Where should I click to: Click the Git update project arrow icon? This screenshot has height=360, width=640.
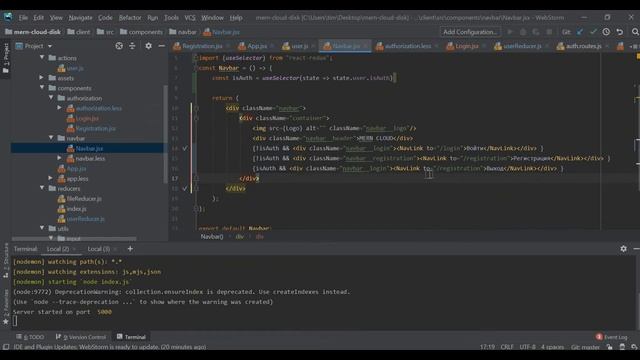580,32
